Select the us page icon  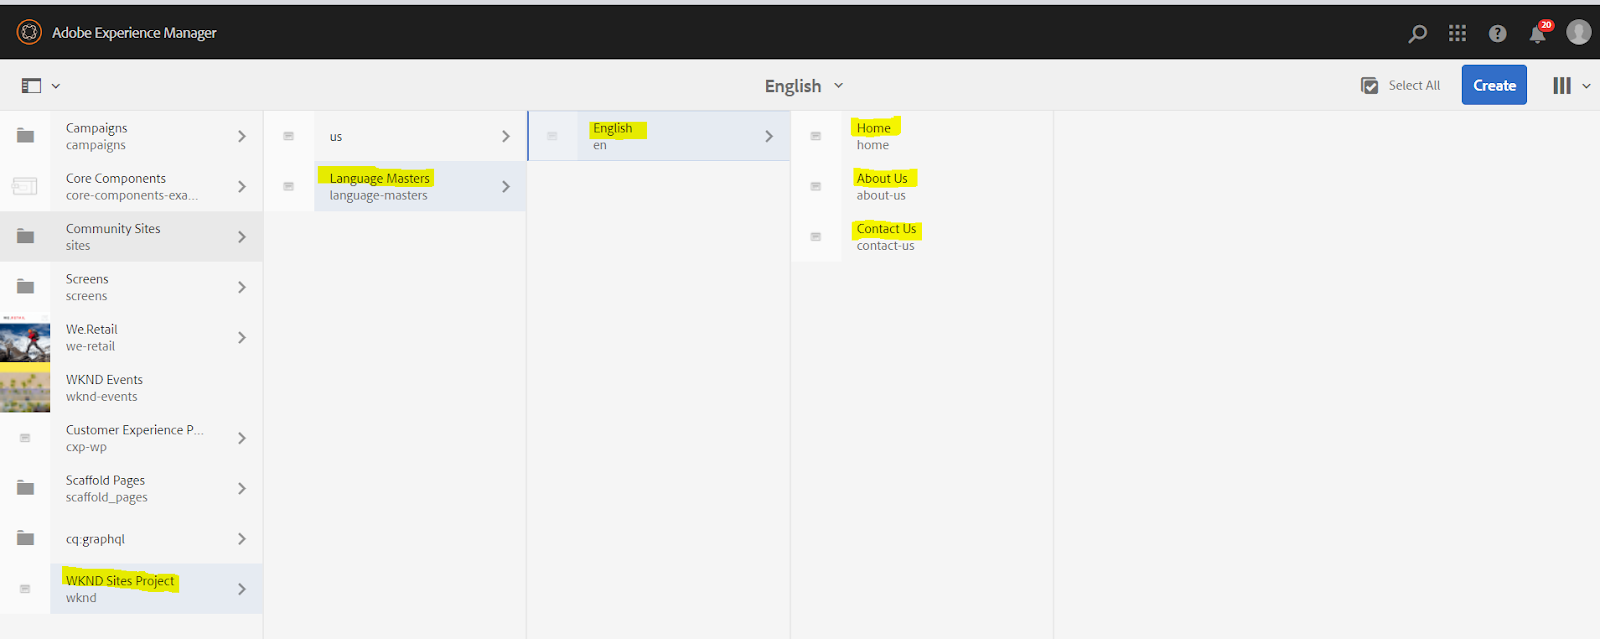pyautogui.click(x=289, y=136)
